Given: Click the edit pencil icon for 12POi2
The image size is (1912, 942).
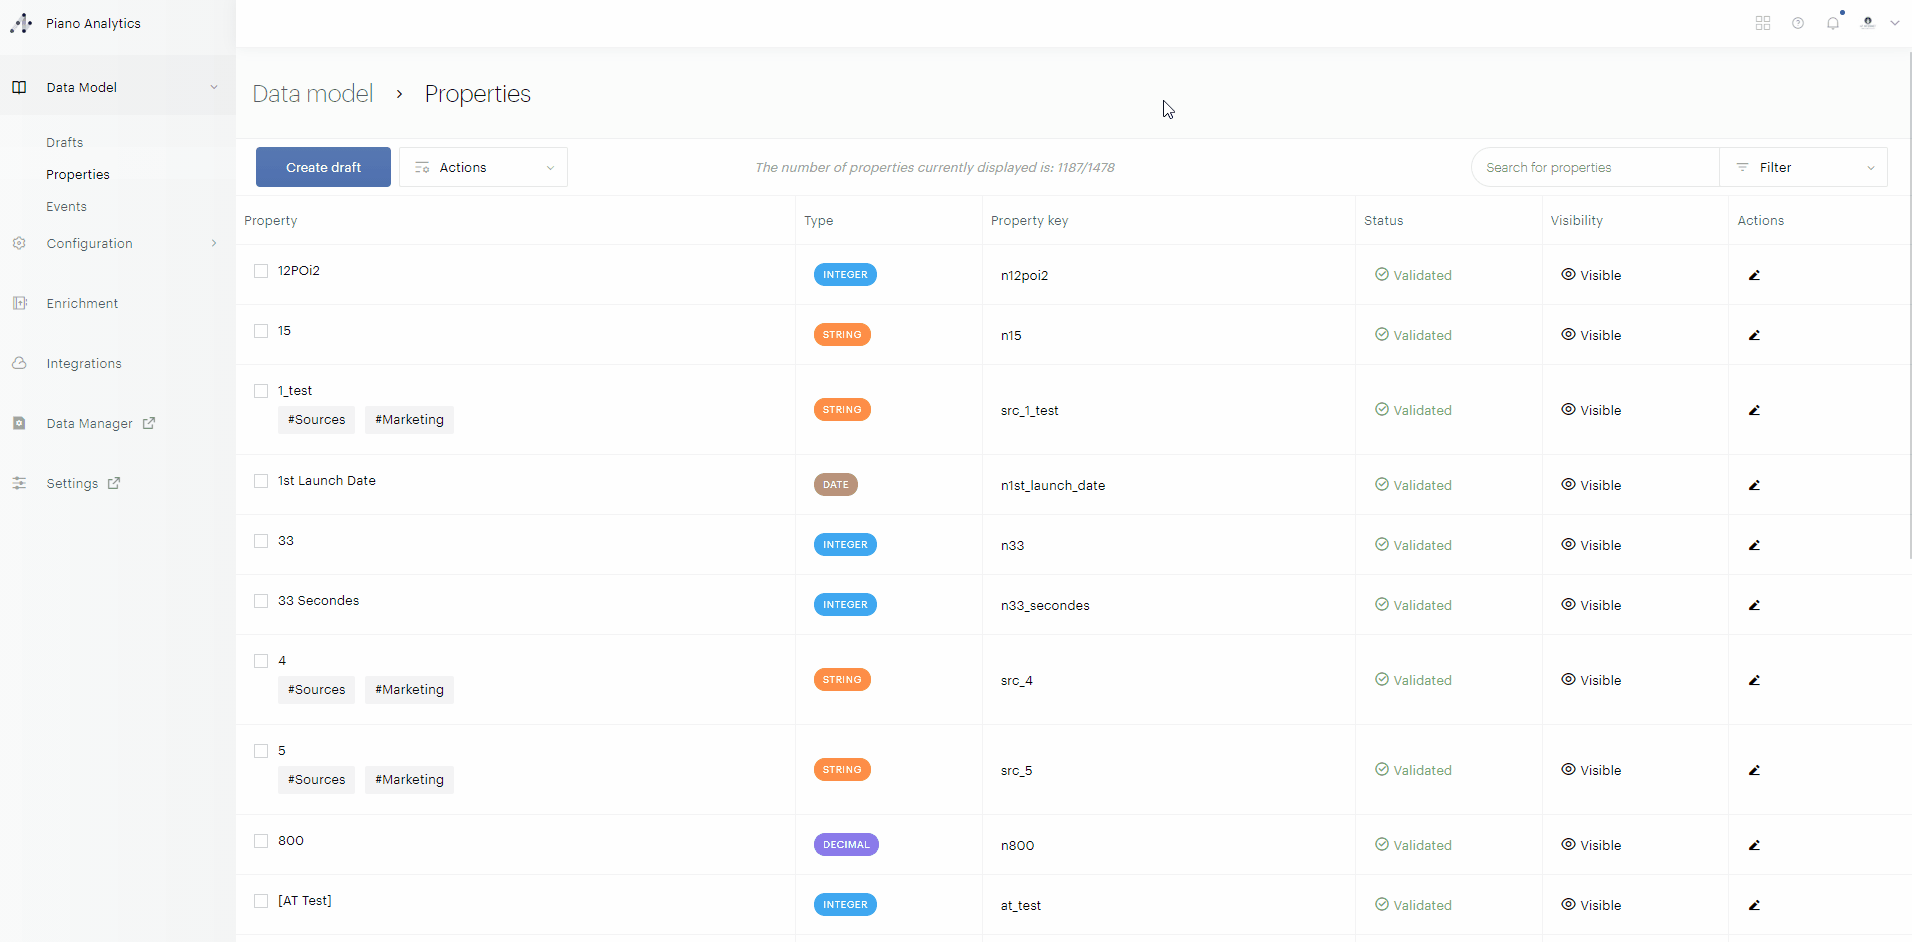Looking at the screenshot, I should click(1754, 275).
